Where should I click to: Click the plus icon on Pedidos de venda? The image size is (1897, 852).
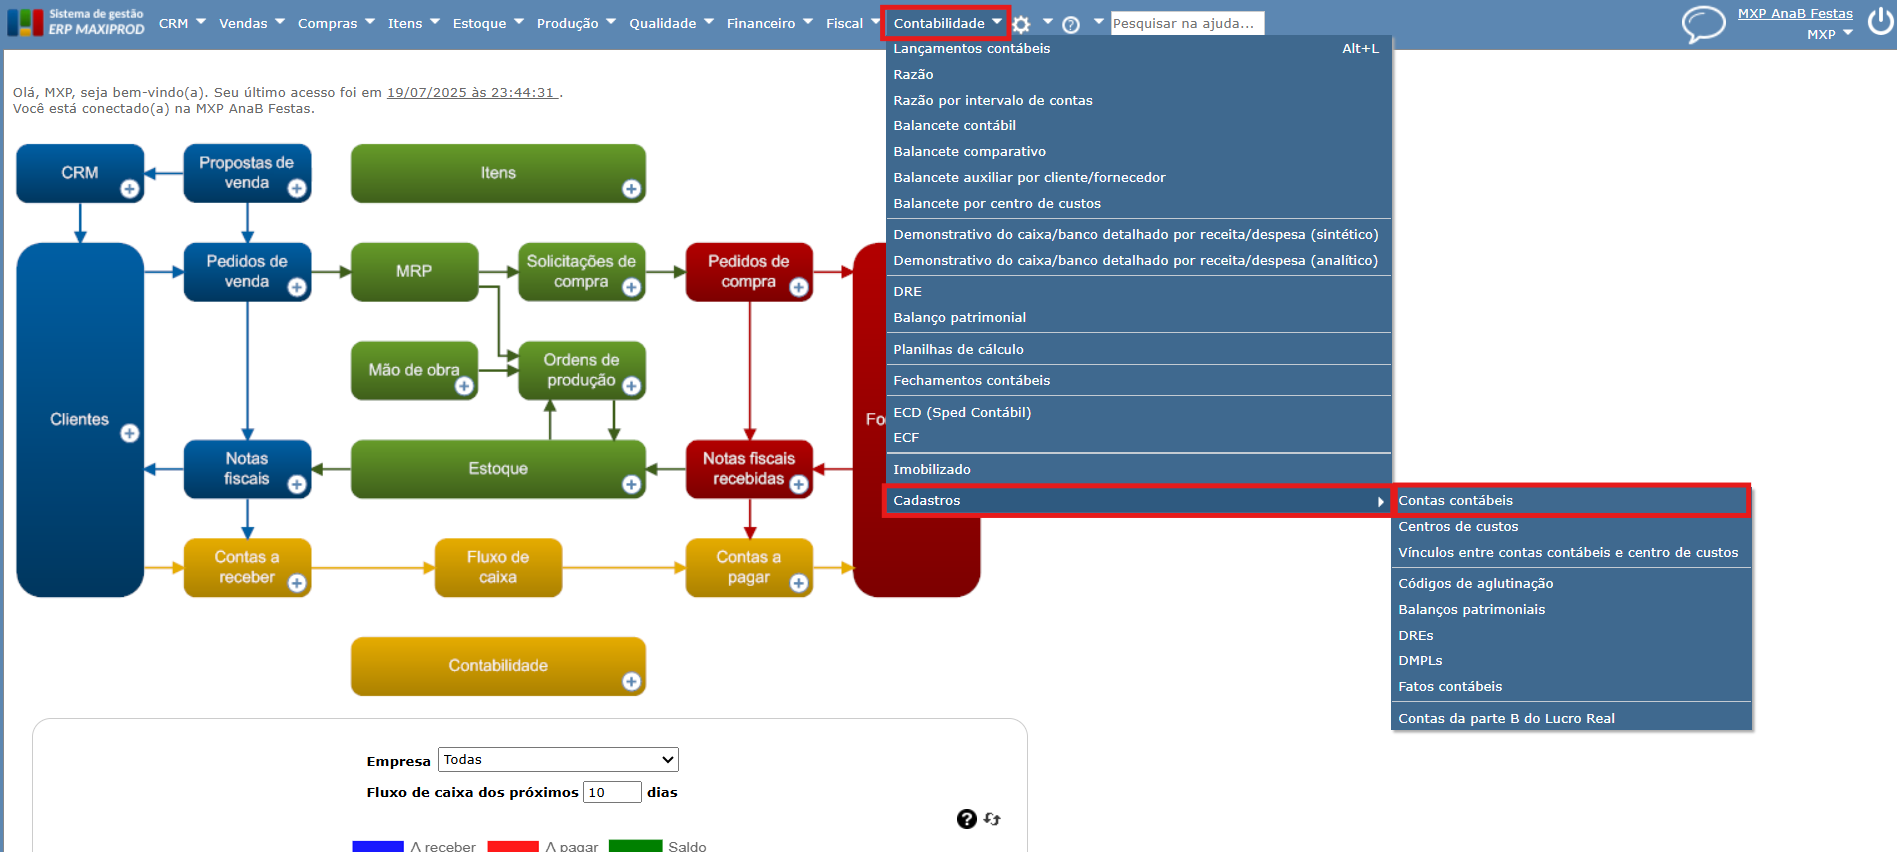(297, 287)
